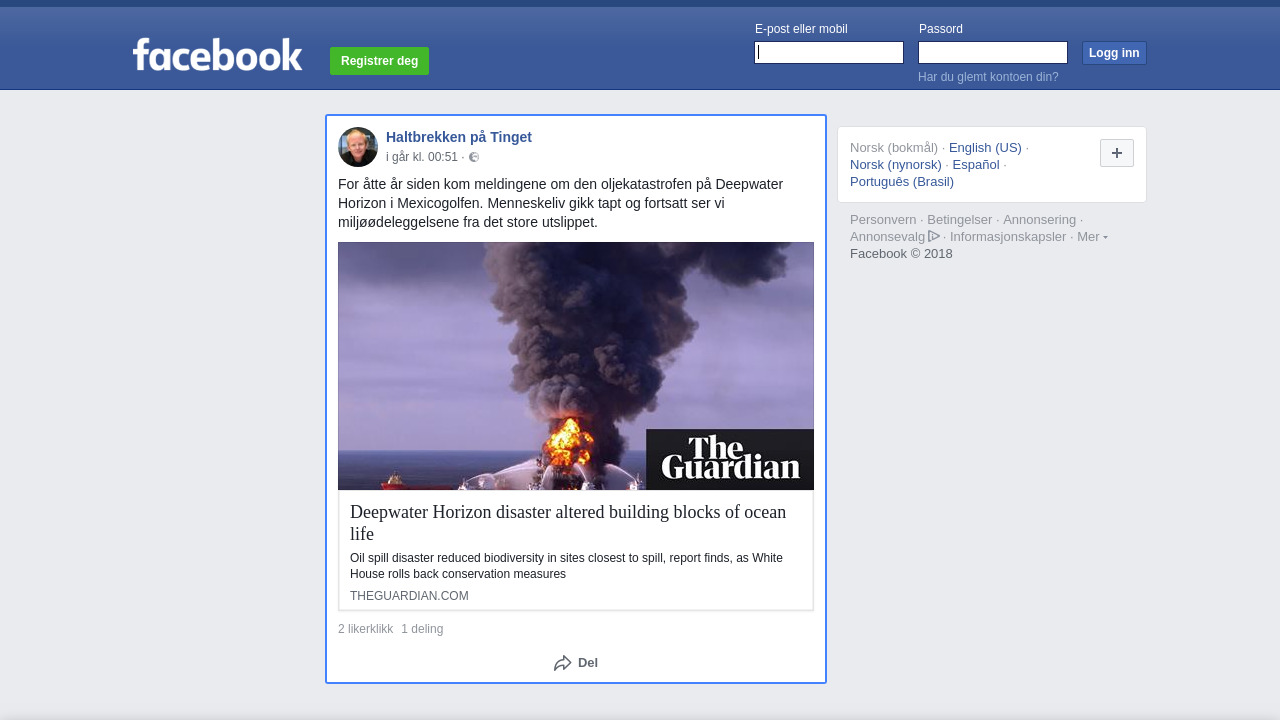The image size is (1280, 720).
Task: Open Haltbrekken på Tinget profile picture
Action: pyautogui.click(x=358, y=147)
